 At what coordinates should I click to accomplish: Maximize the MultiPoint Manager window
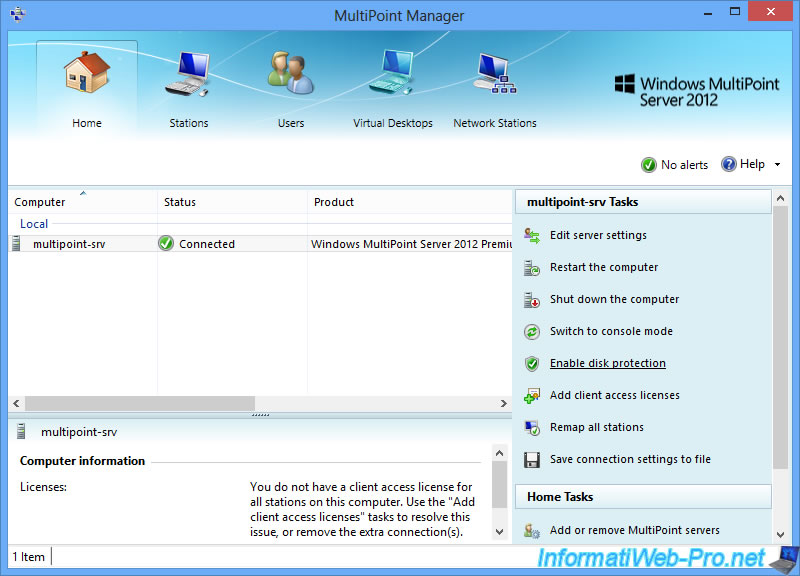[x=735, y=12]
